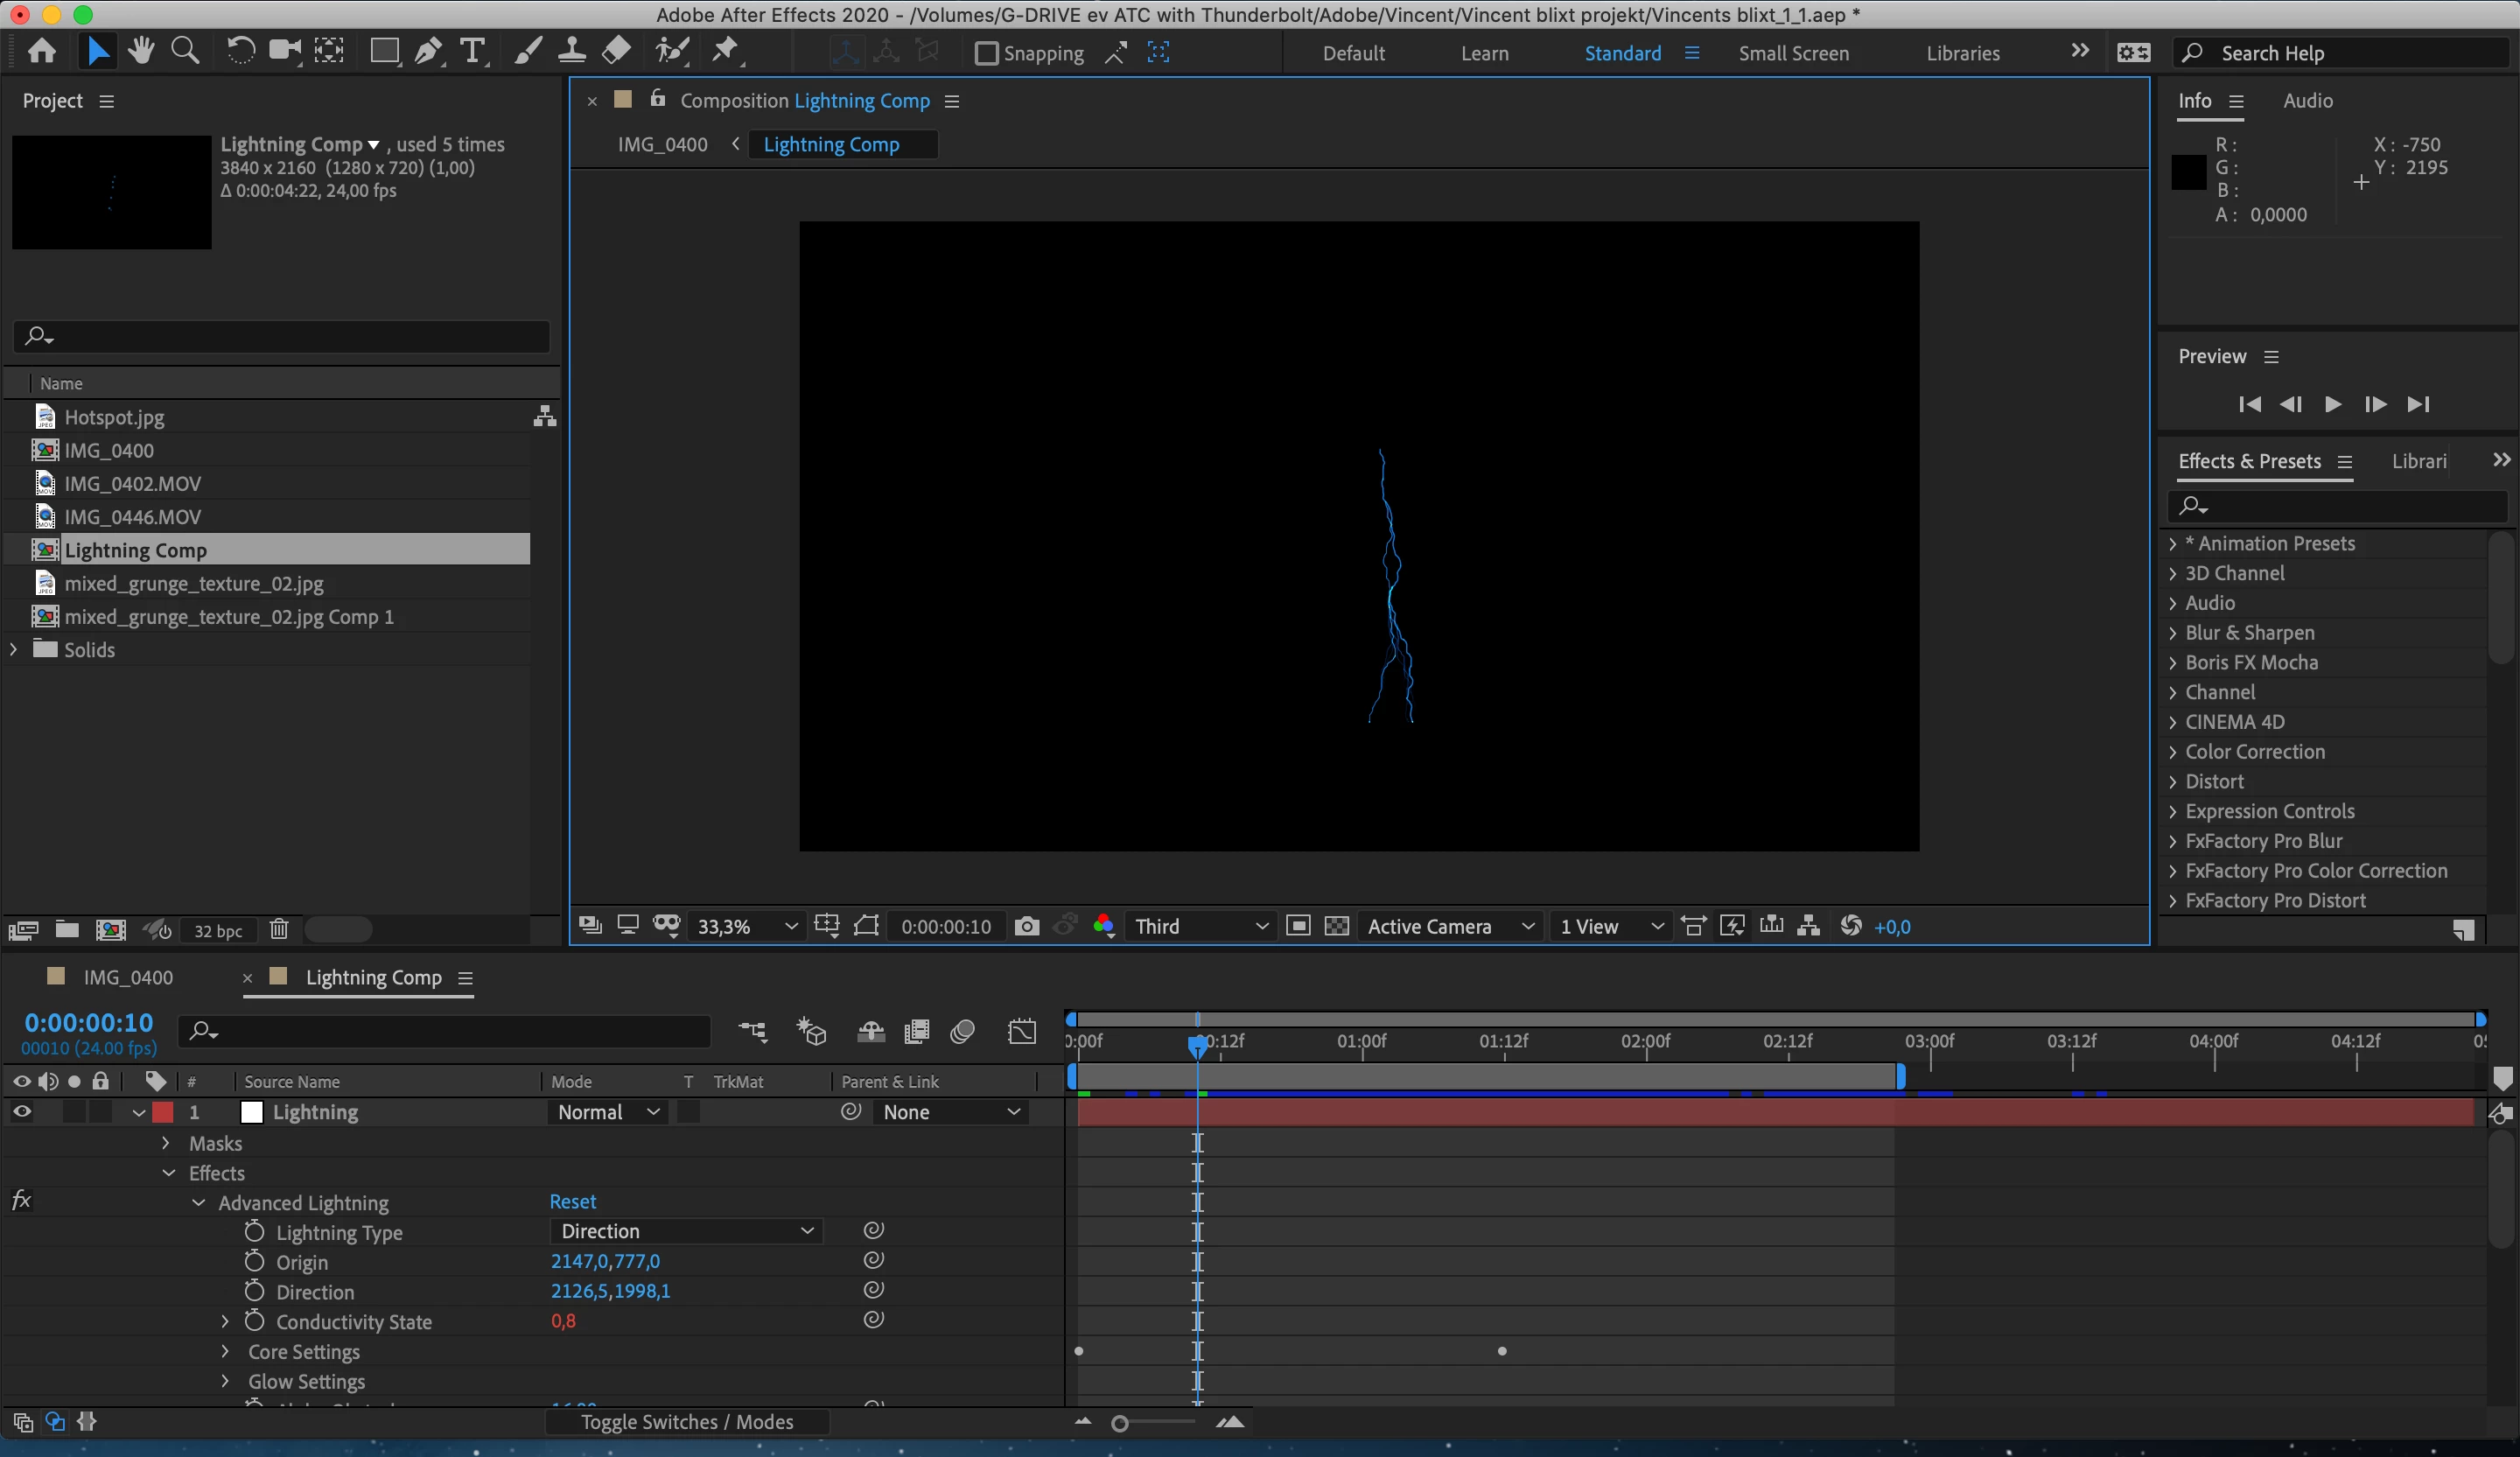Enable the Snapping checkbox

(986, 53)
